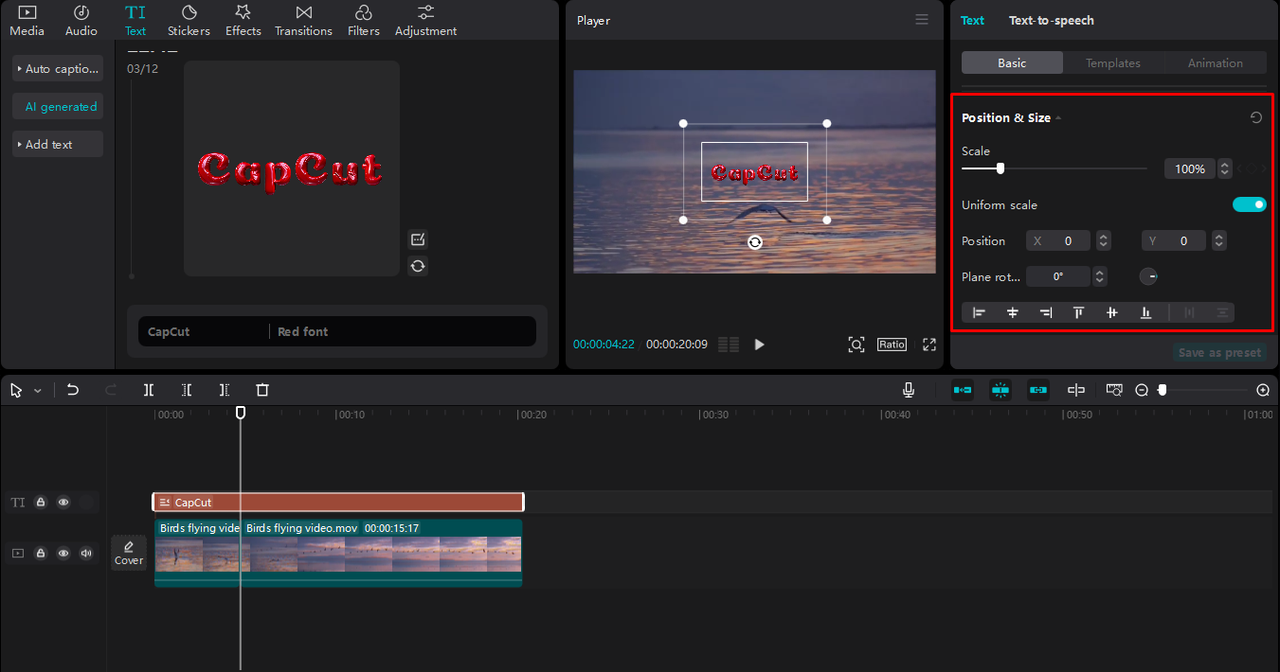The width and height of the screenshot is (1280, 672).
Task: Split the clip at playhead
Action: point(148,390)
